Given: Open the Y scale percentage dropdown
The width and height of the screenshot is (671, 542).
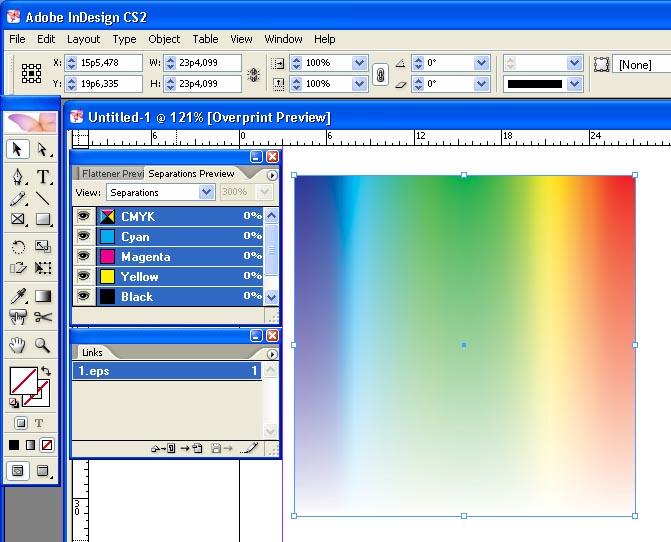Looking at the screenshot, I should 359,84.
